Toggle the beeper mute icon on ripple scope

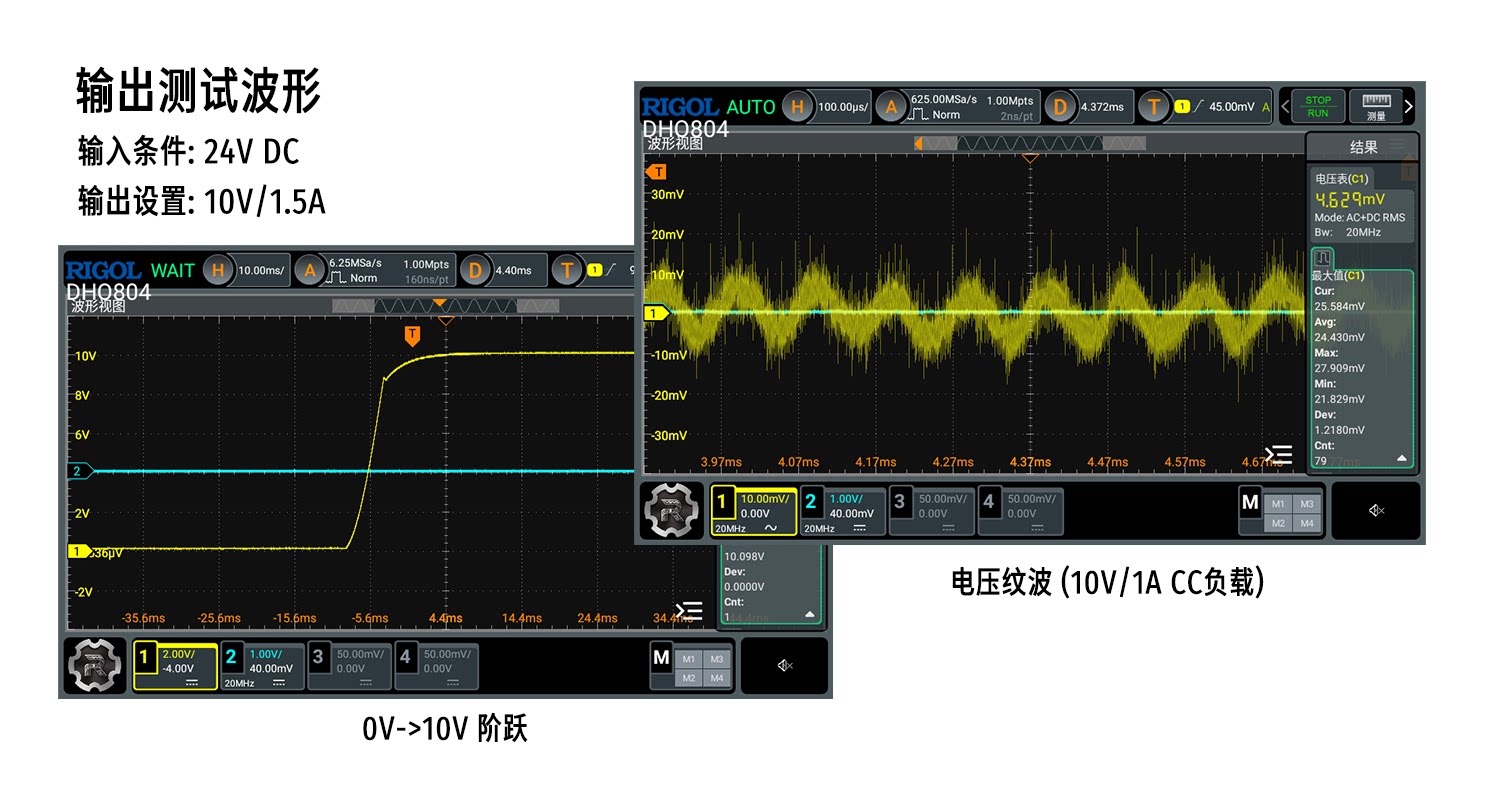click(x=1376, y=511)
